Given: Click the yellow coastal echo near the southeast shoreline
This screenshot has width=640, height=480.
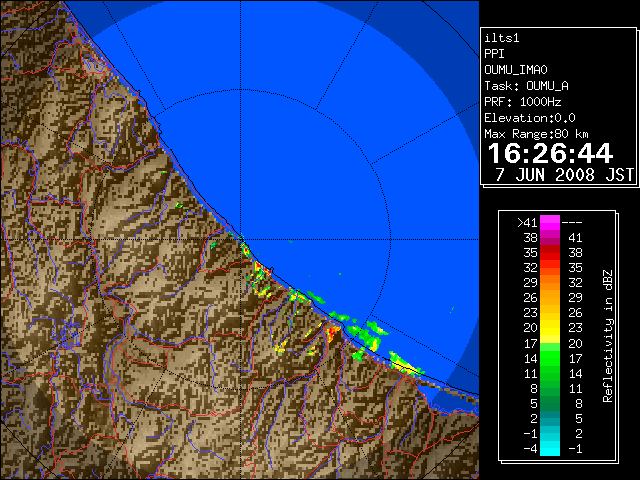Looking at the screenshot, I should tap(404, 364).
